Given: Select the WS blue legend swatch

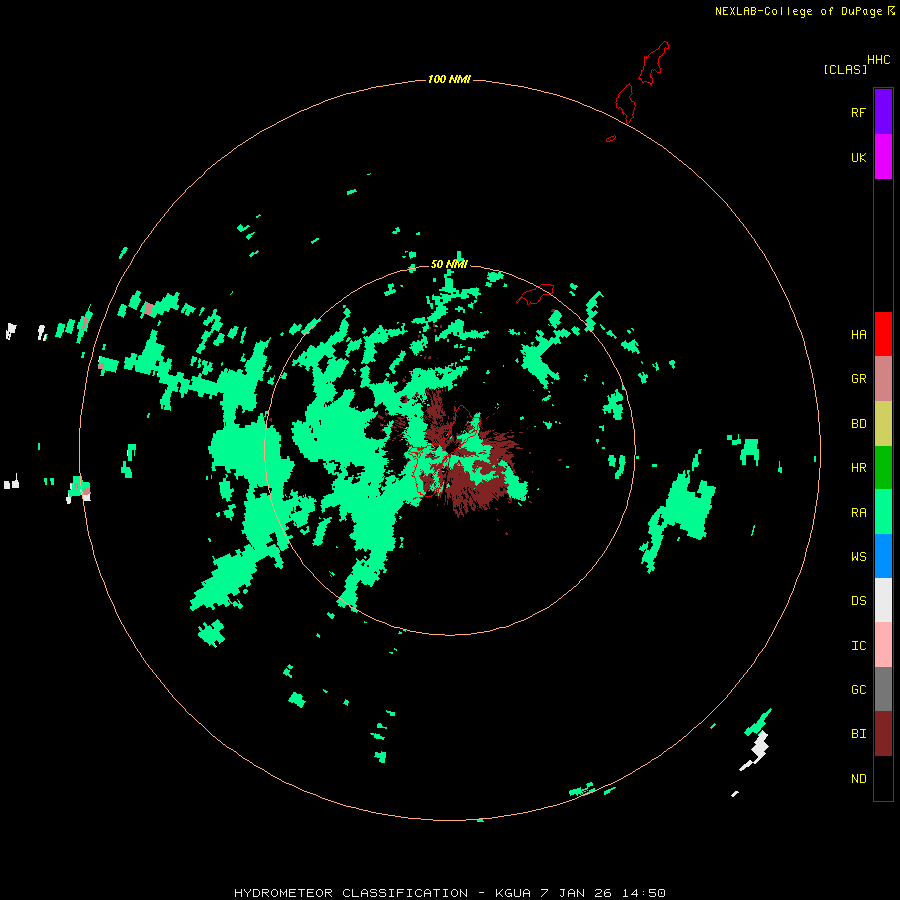Looking at the screenshot, I should (x=883, y=556).
